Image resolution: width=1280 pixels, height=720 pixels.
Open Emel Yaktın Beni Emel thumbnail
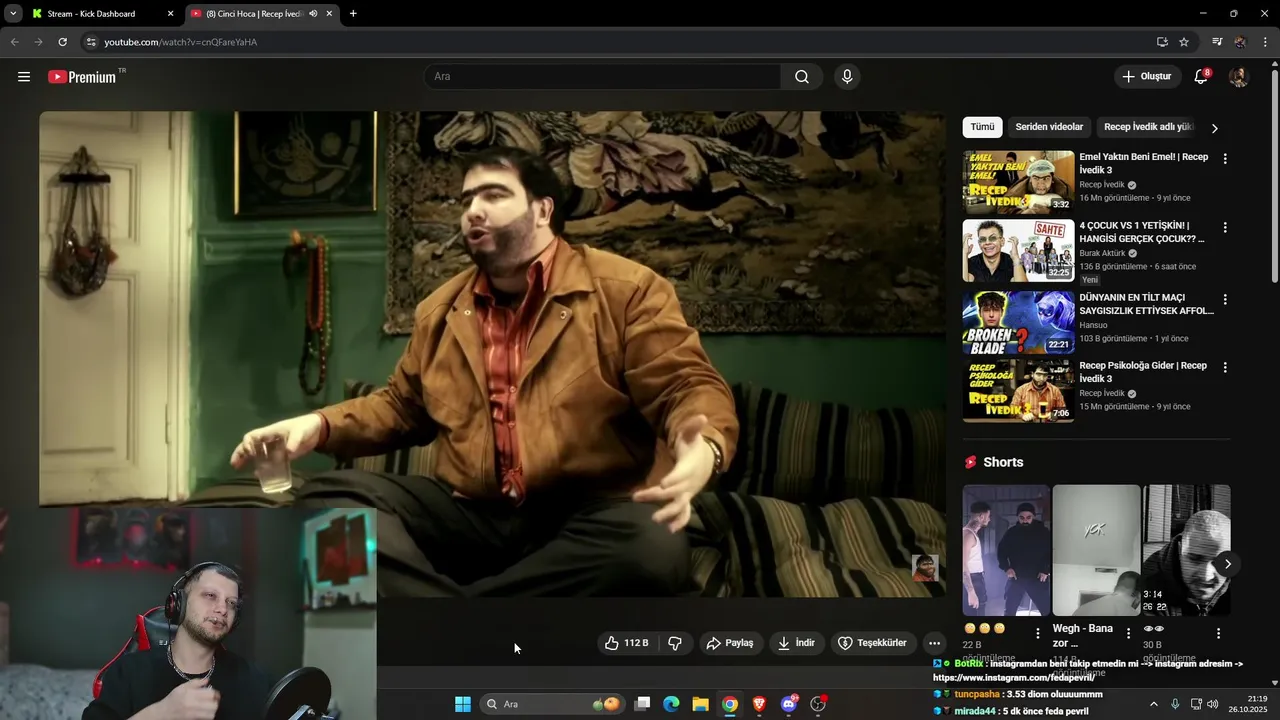[x=1018, y=182]
